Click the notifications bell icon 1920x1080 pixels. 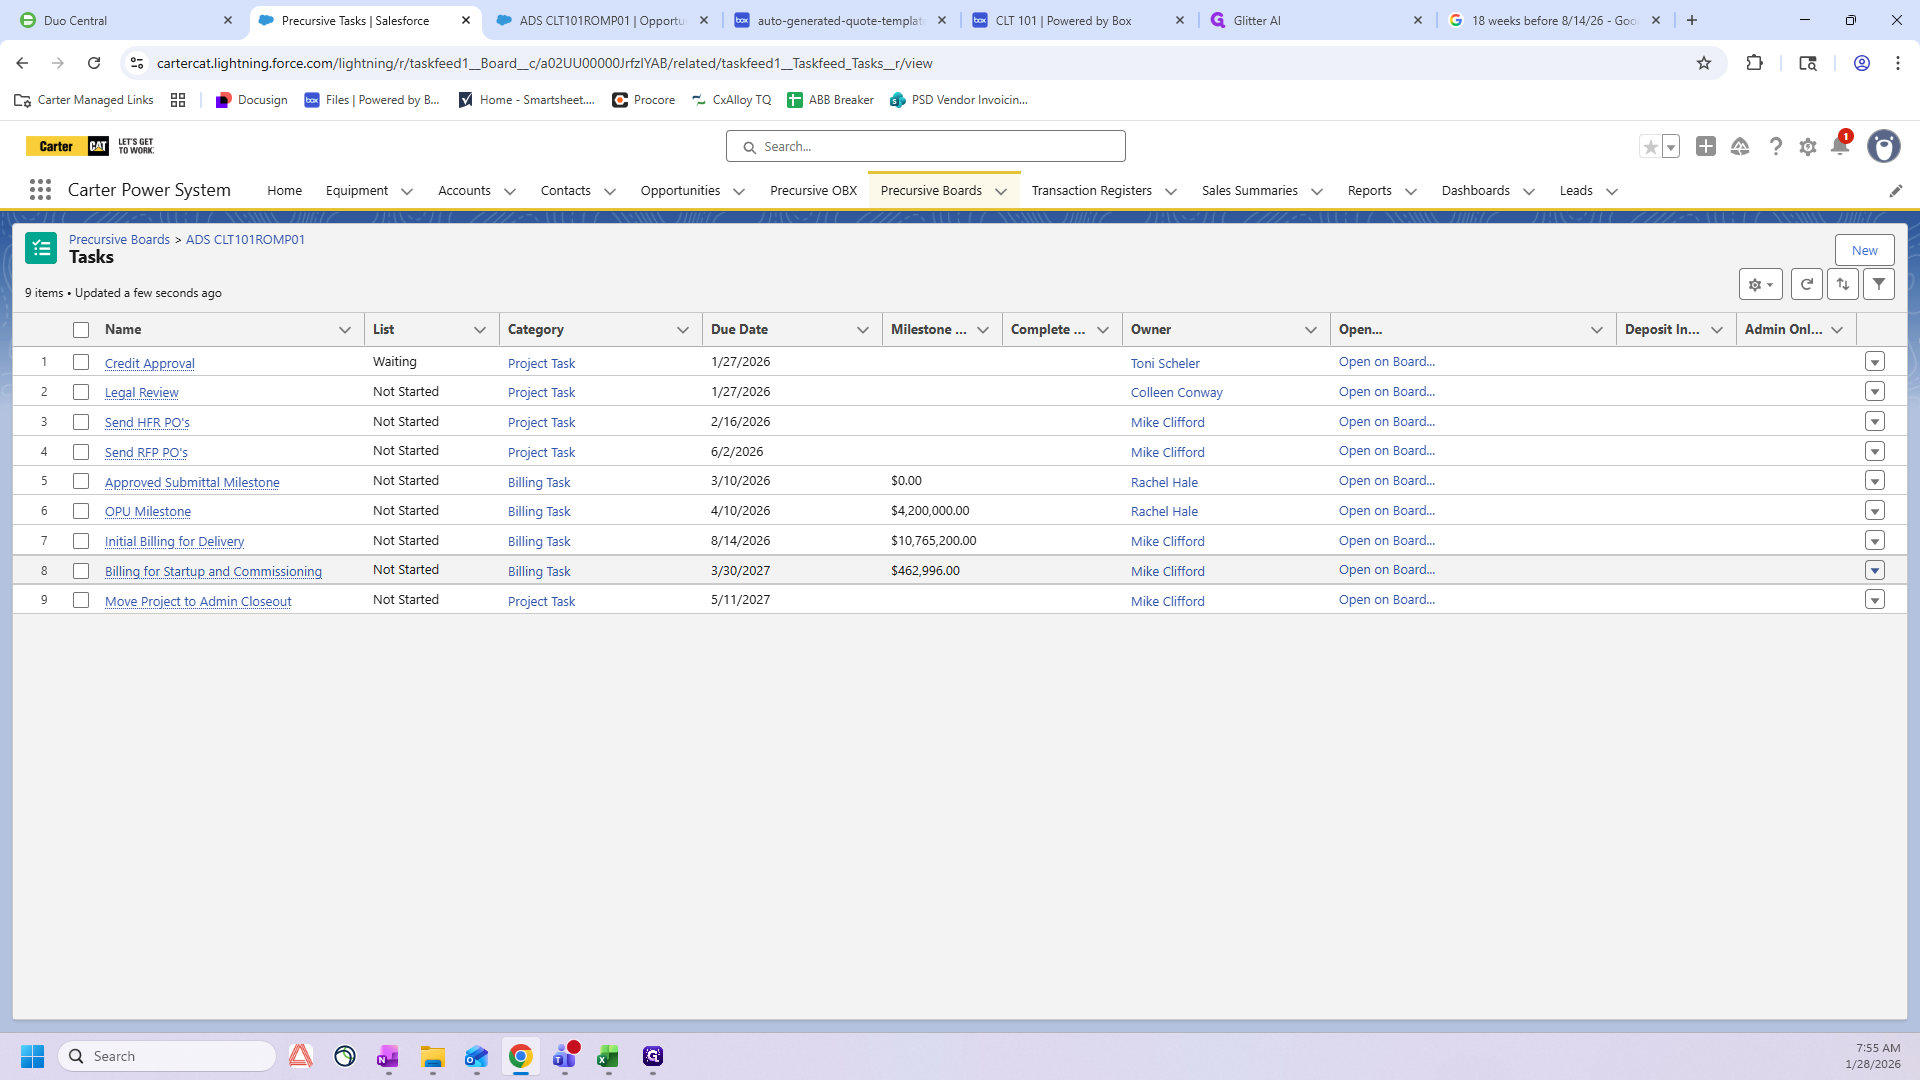pyautogui.click(x=1839, y=147)
